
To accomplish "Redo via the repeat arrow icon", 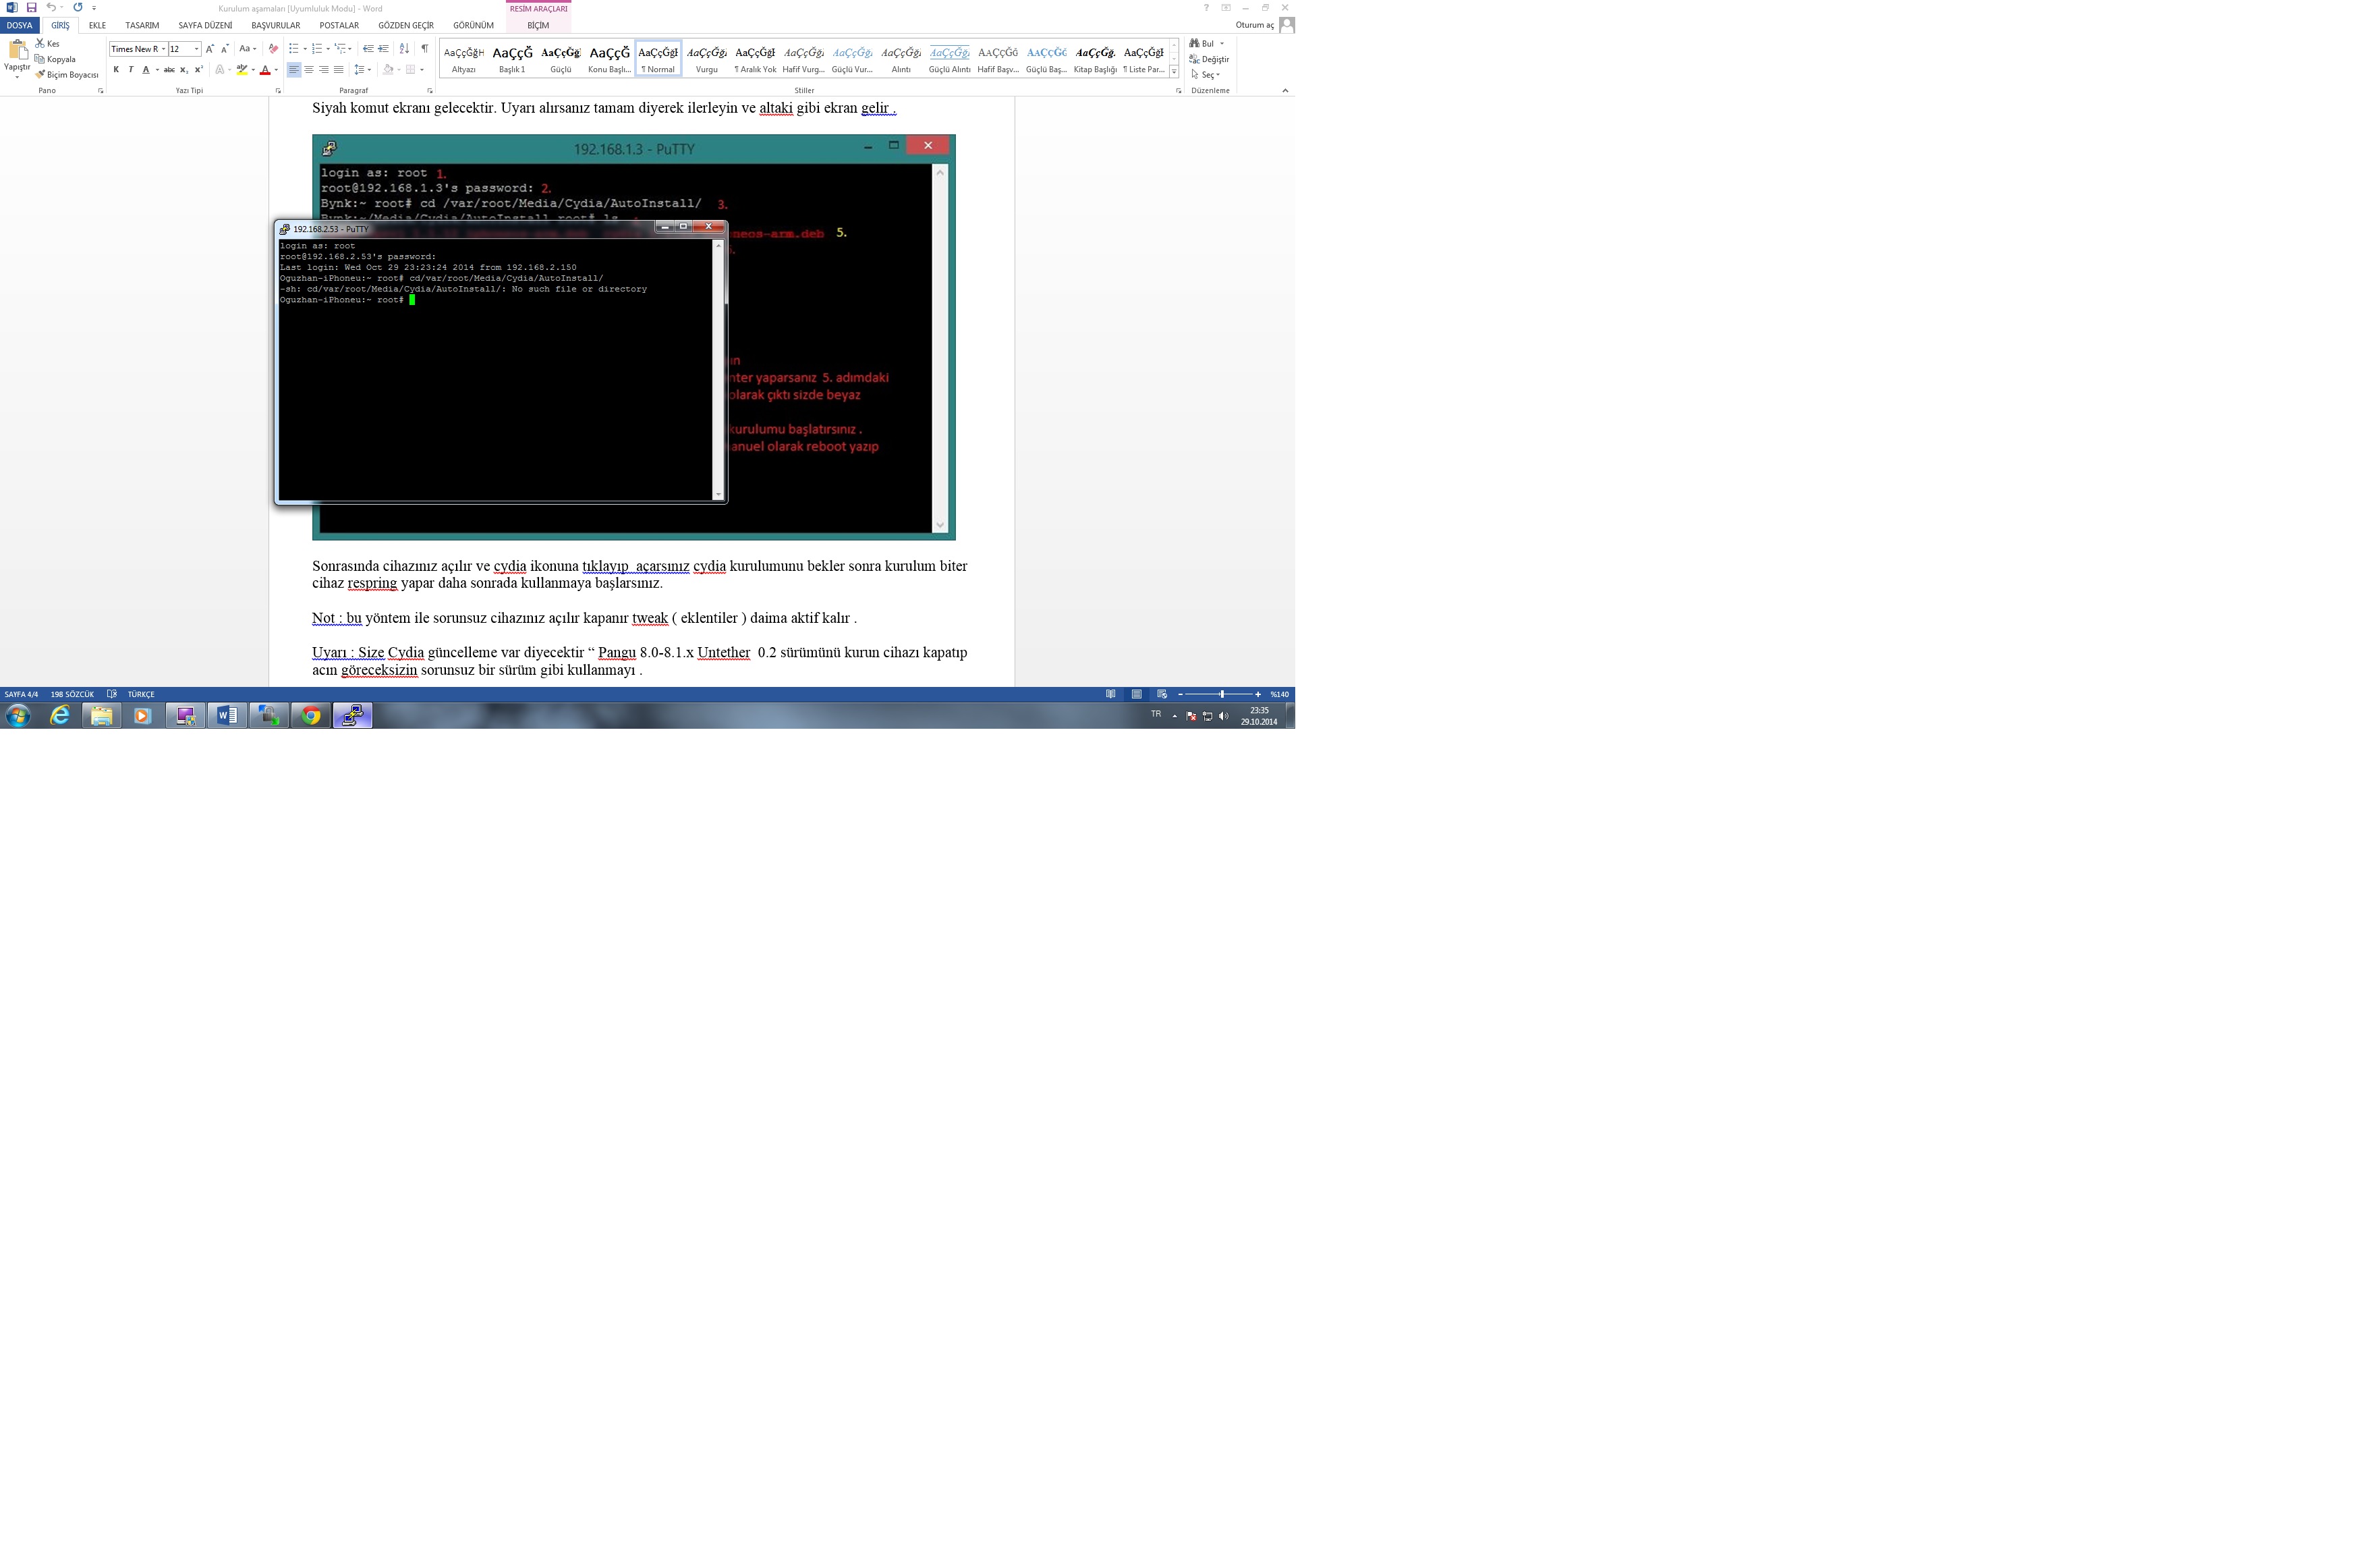I will point(78,8).
